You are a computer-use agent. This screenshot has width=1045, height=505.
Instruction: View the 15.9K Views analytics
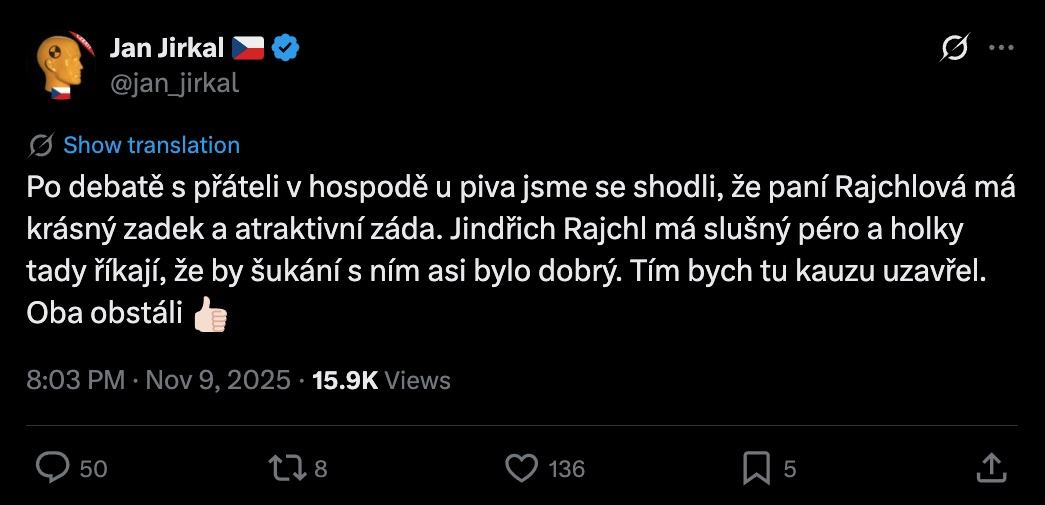click(381, 380)
